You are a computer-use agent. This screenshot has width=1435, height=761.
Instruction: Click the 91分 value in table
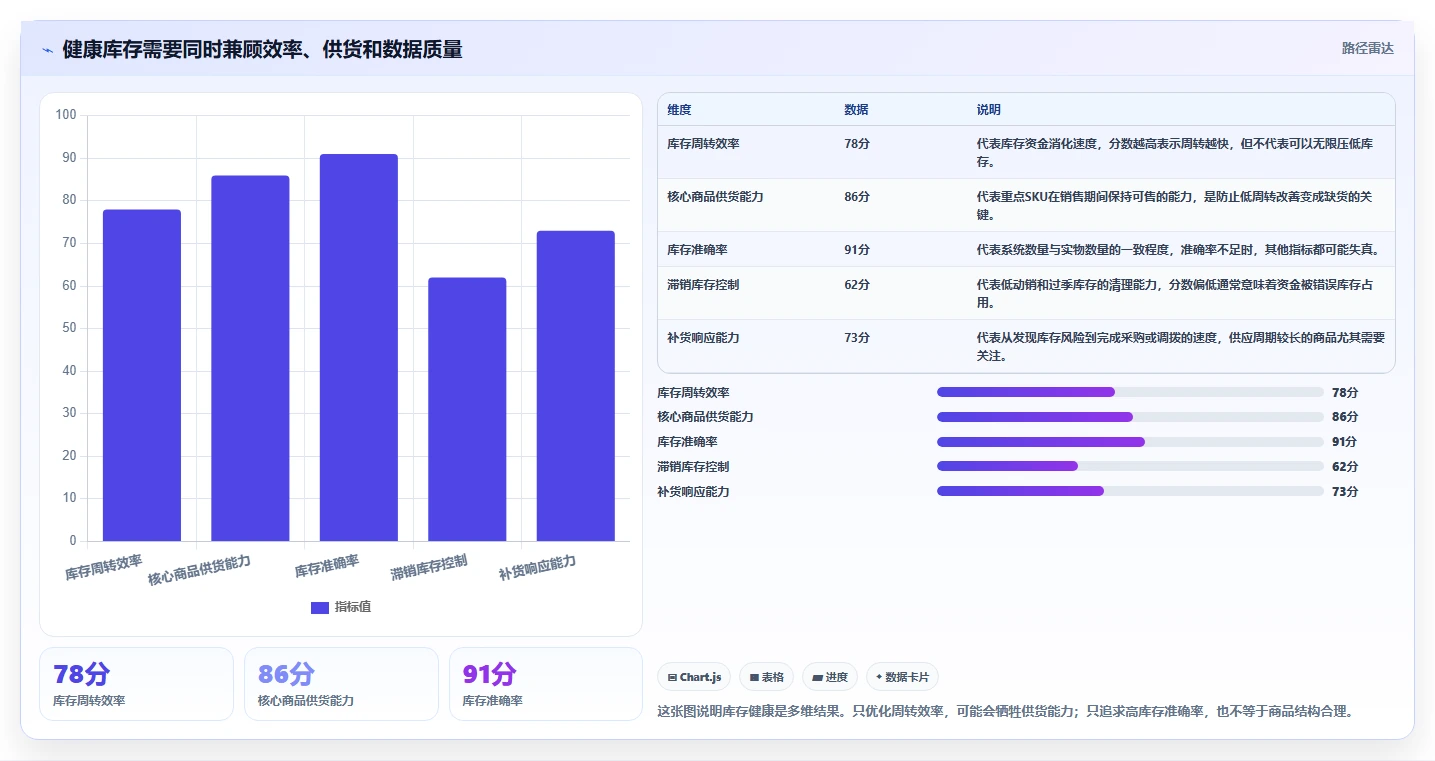click(x=857, y=250)
